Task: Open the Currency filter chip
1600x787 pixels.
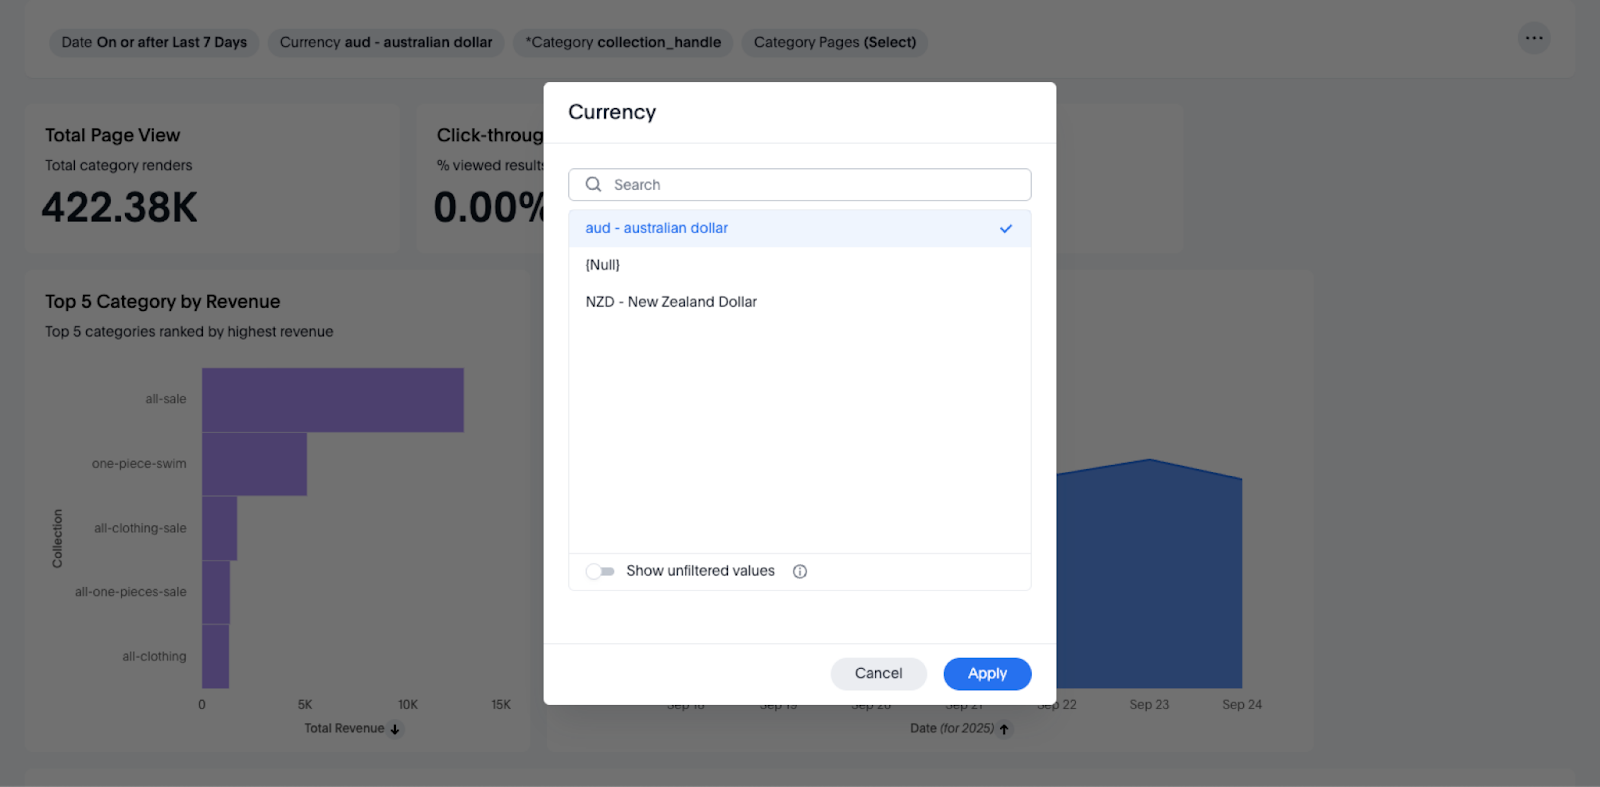Action: point(386,43)
